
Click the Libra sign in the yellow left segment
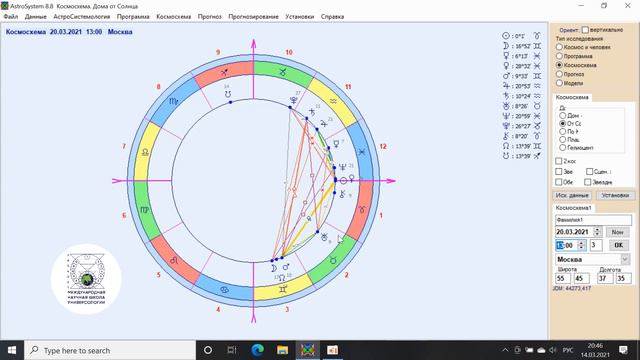click(145, 152)
